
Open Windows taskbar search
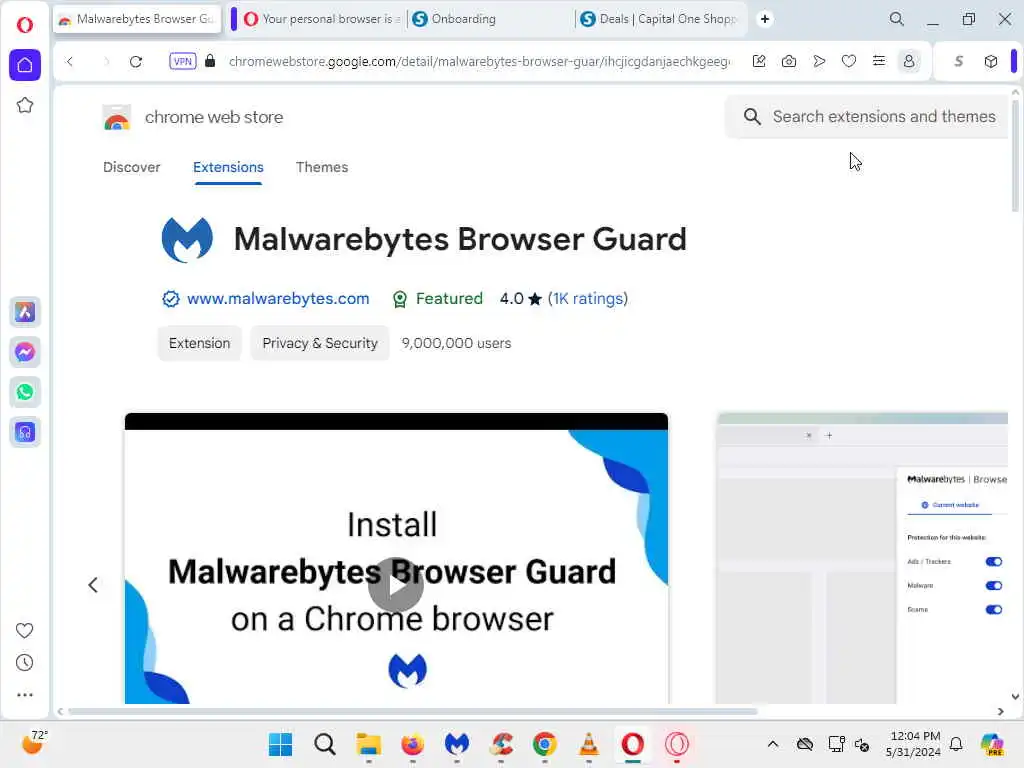click(x=325, y=744)
